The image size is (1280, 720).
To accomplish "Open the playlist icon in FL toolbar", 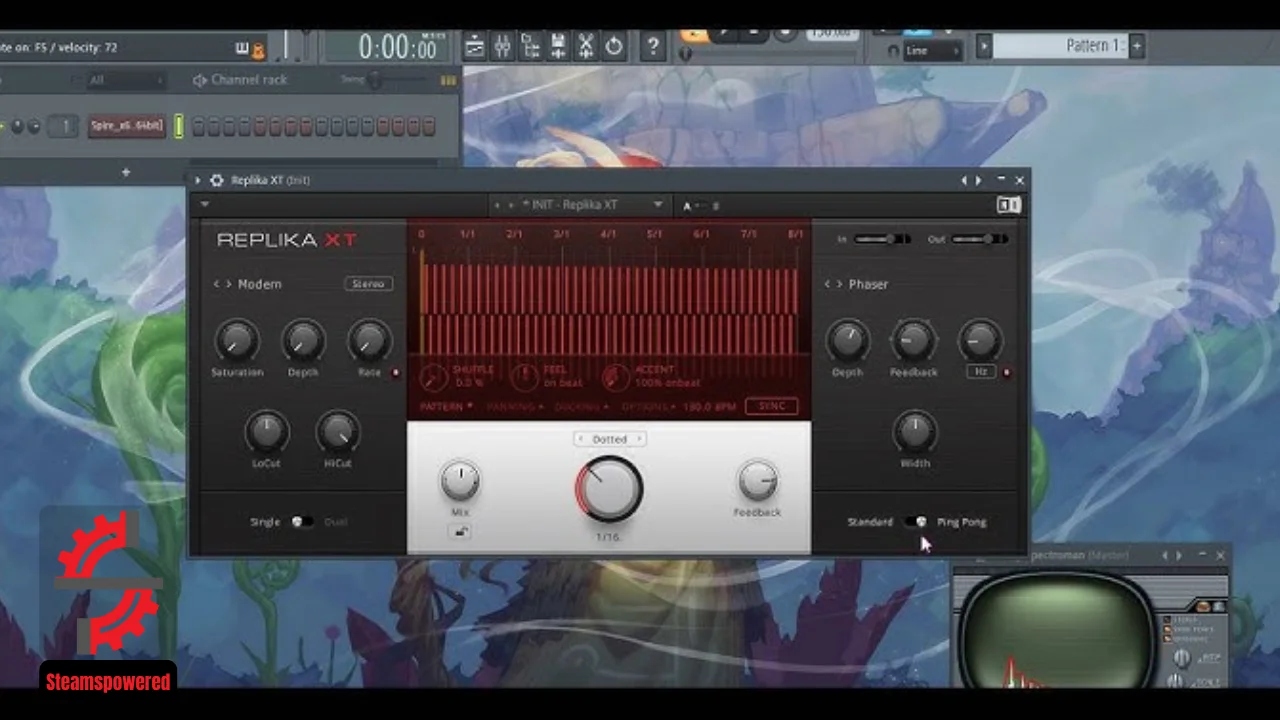I will [x=475, y=46].
